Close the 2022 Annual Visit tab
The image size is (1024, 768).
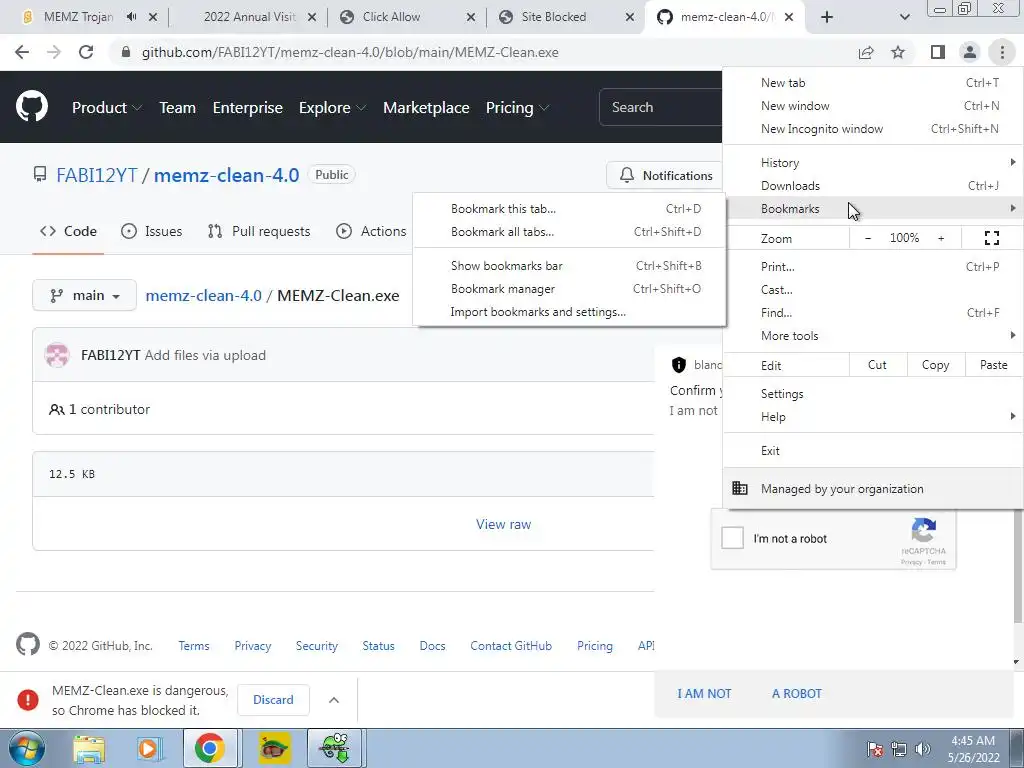coord(312,17)
